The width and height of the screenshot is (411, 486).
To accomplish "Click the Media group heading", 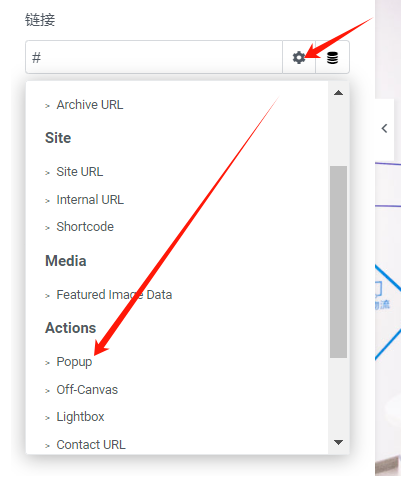I will click(x=66, y=261).
